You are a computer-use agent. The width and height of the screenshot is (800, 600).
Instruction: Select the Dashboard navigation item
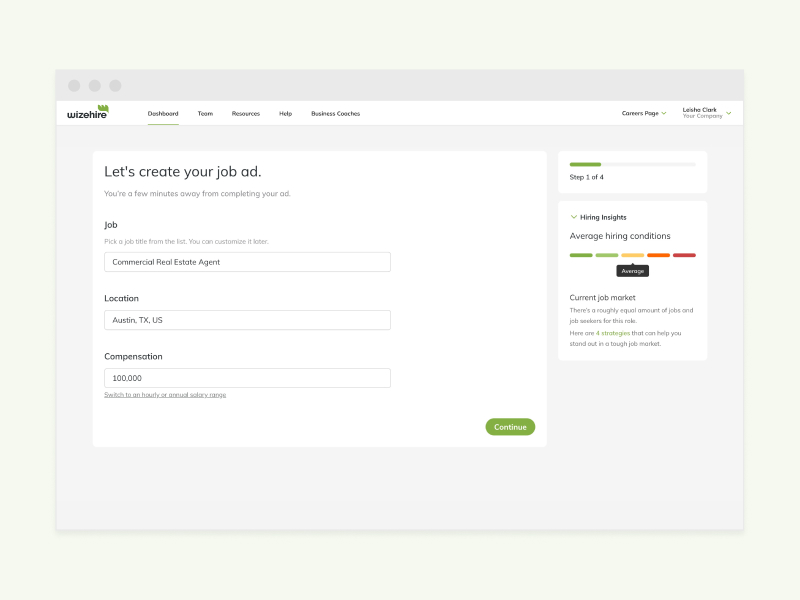pos(163,113)
